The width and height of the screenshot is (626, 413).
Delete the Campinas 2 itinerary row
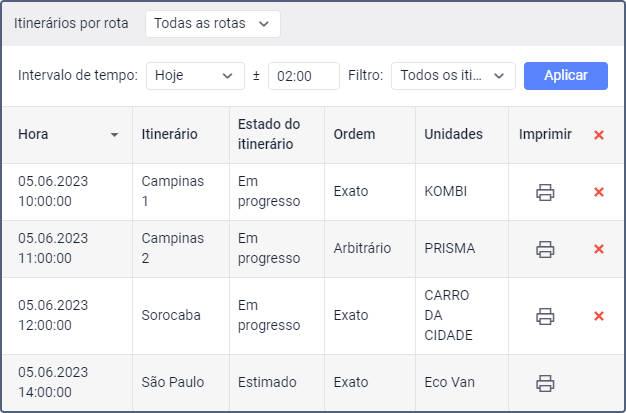point(599,249)
